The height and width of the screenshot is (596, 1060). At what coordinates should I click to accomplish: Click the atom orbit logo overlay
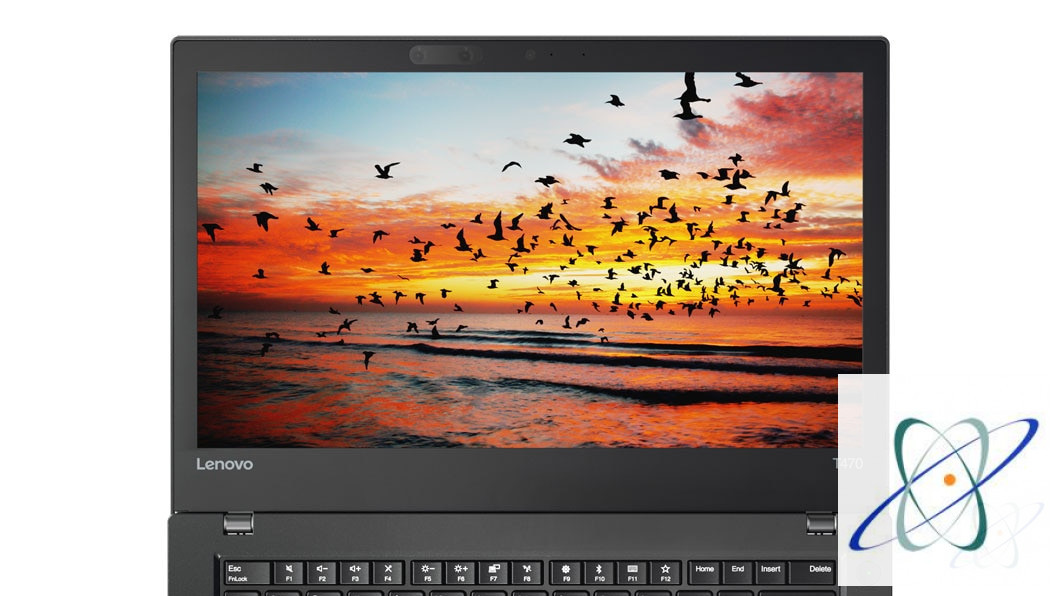[x=946, y=482]
